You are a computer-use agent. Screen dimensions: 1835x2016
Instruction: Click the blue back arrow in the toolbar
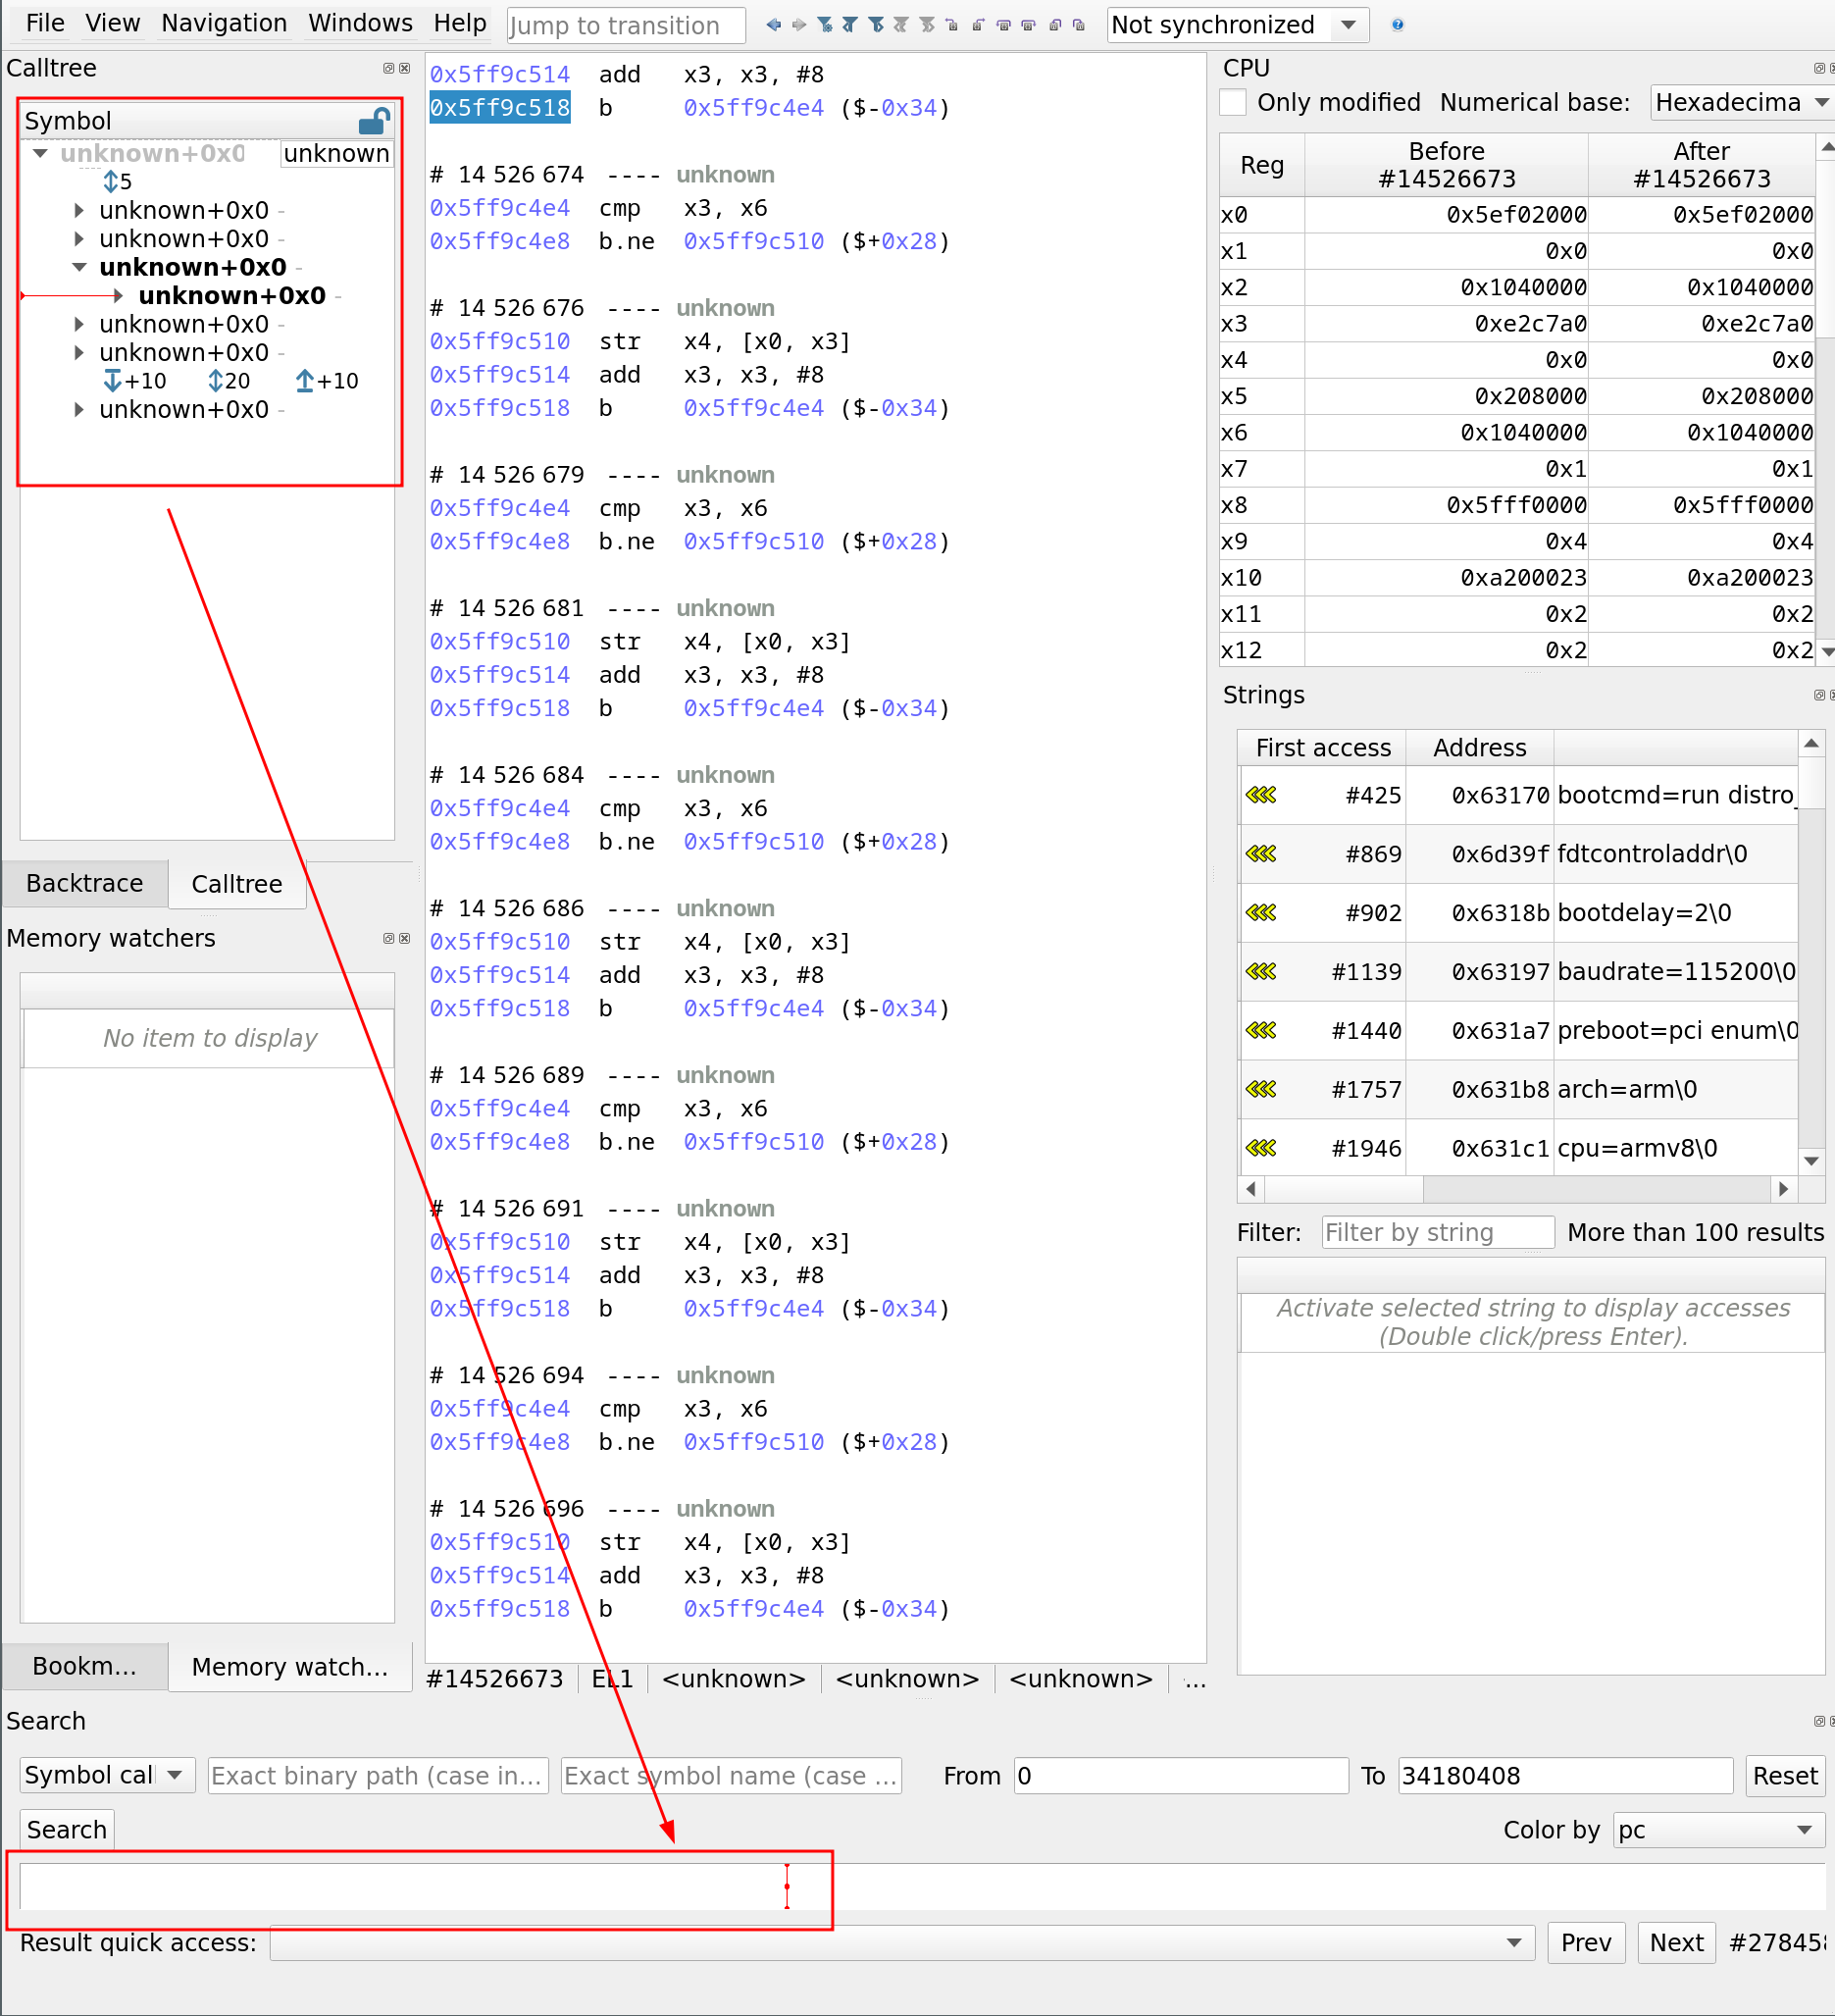click(x=773, y=25)
